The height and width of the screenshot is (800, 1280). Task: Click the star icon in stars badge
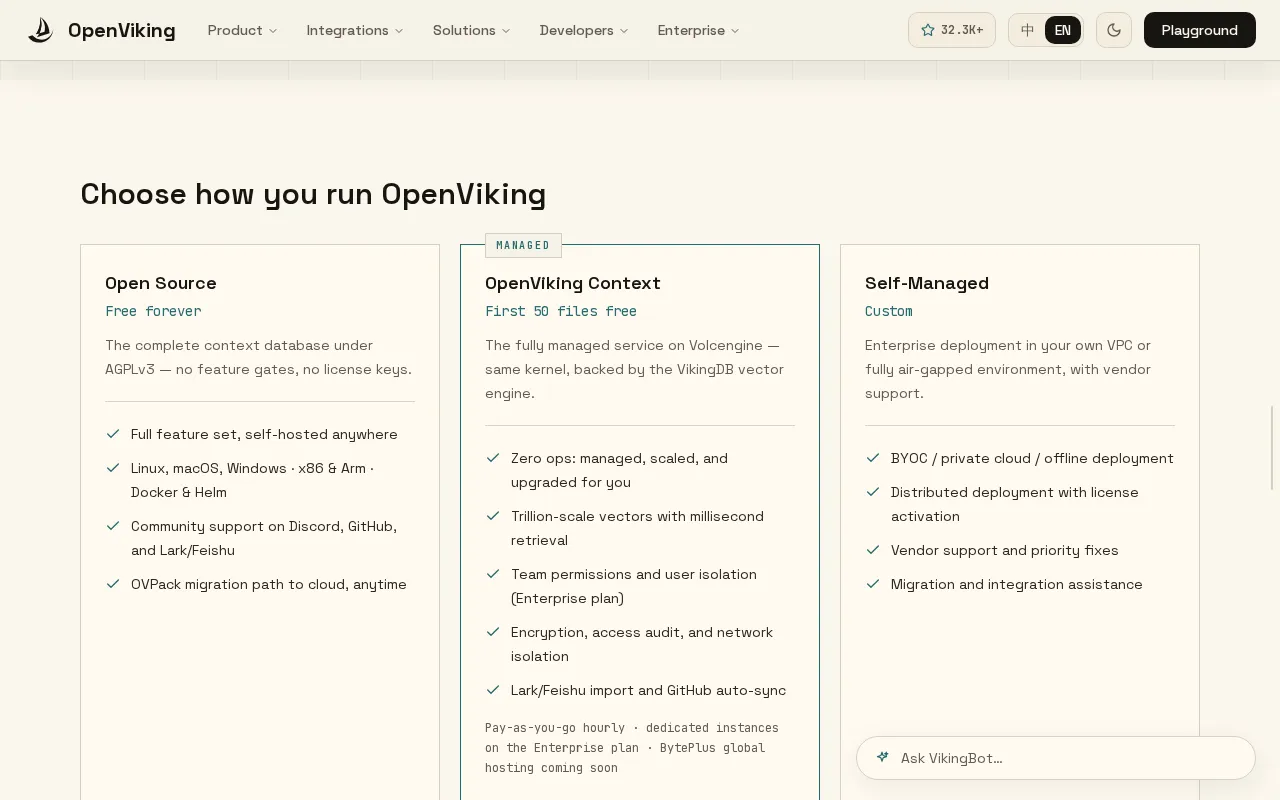point(927,30)
